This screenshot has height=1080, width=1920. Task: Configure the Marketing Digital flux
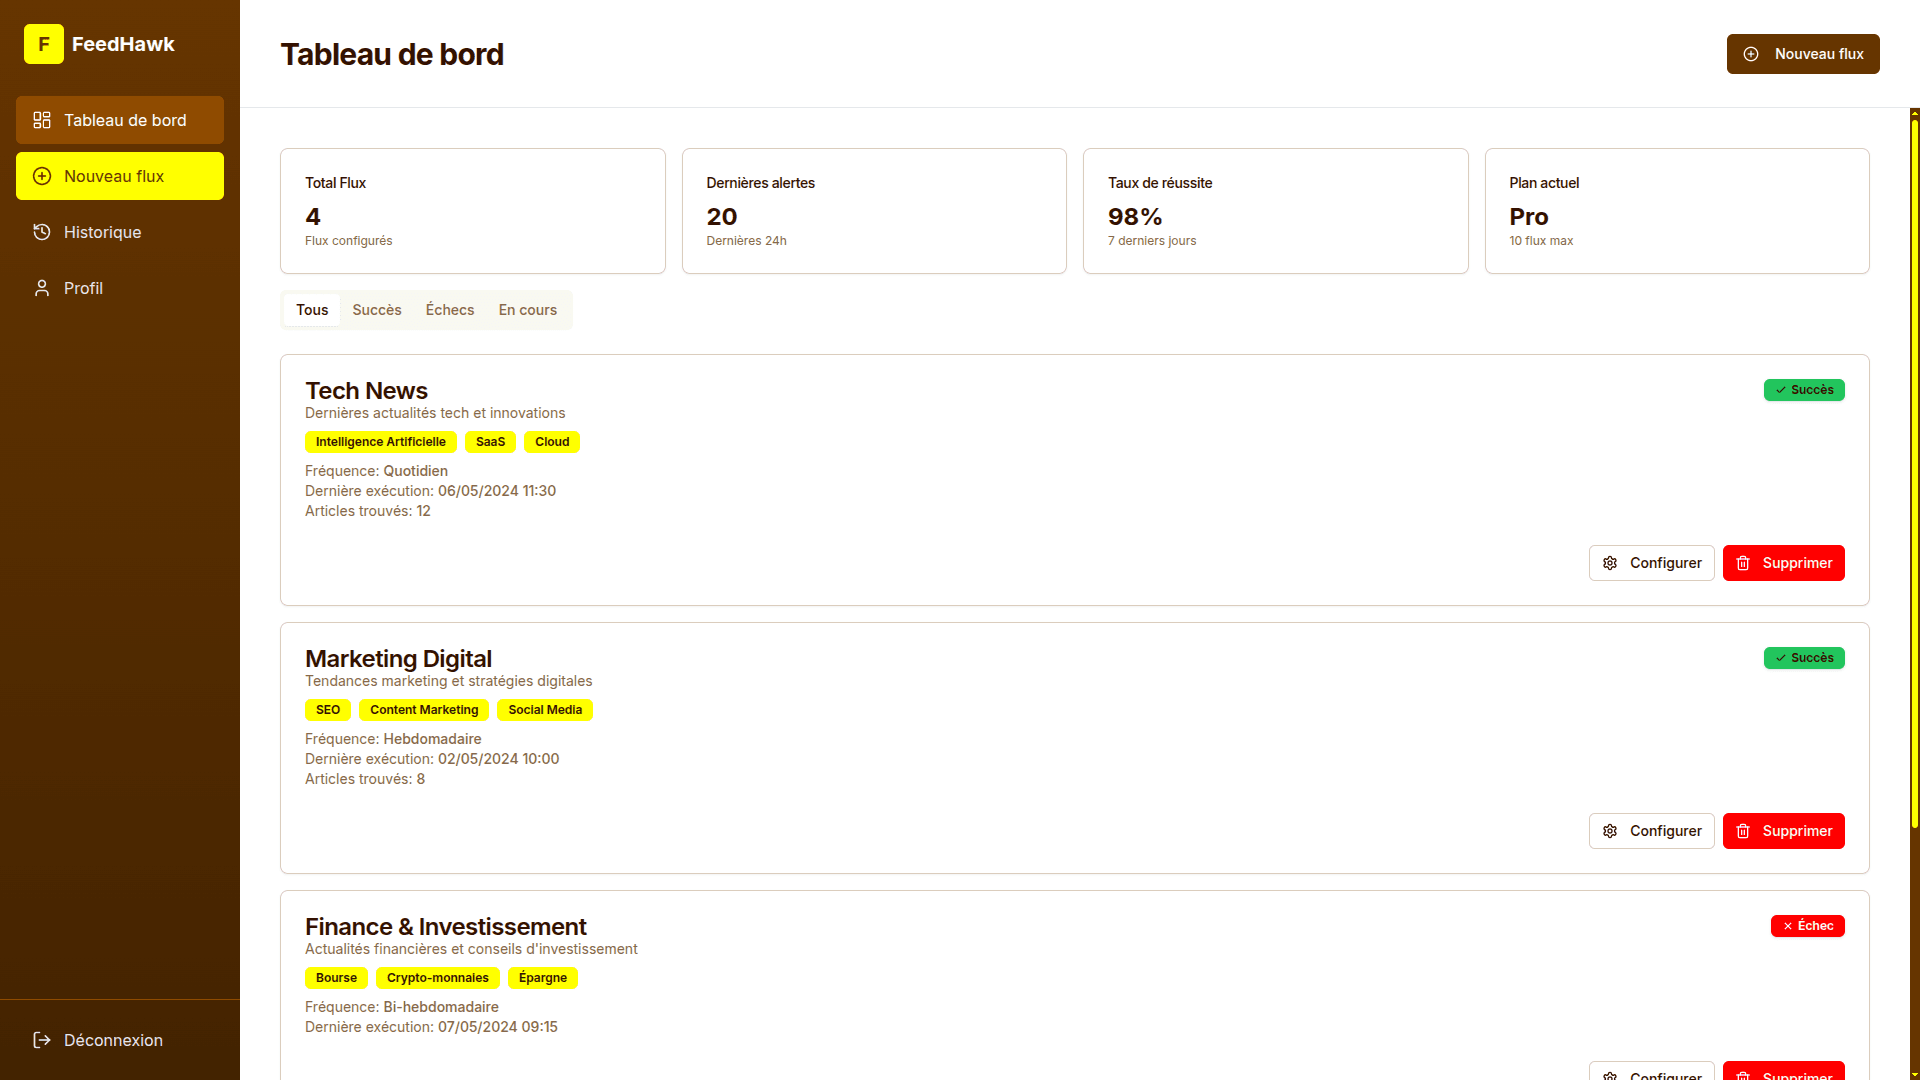click(1652, 831)
